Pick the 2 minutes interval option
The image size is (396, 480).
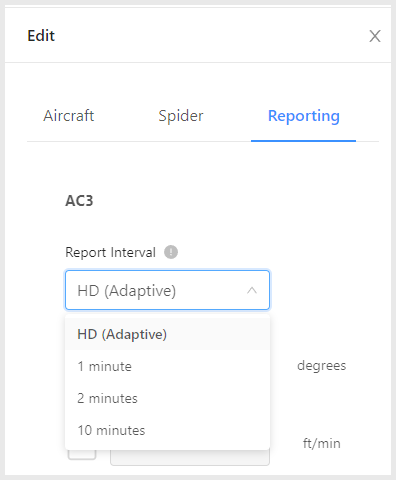[x=167, y=398]
